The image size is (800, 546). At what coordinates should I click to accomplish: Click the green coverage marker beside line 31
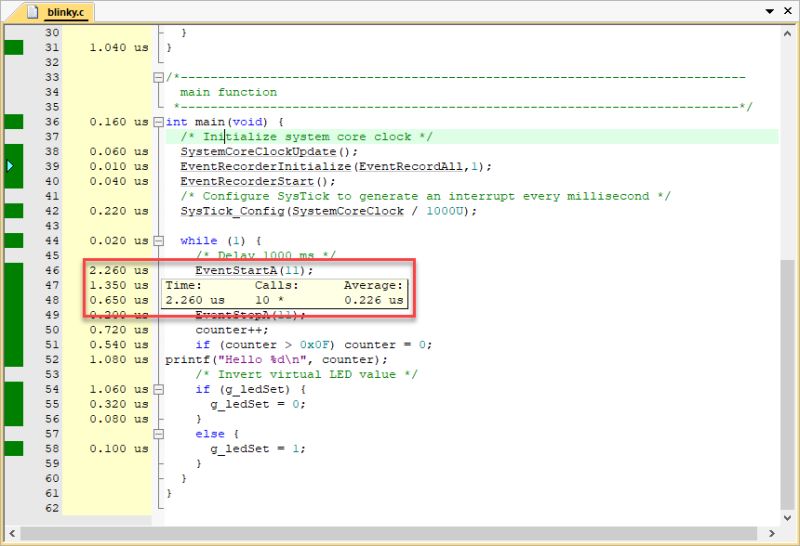[14, 47]
